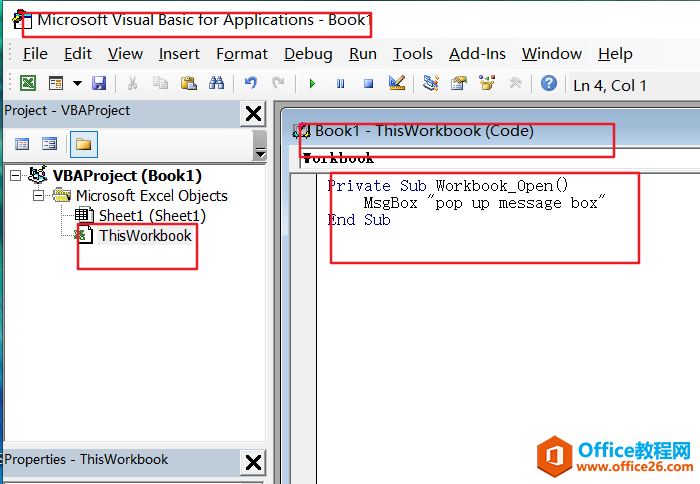
Task: Run the macro with the green play icon
Action: coord(312,83)
